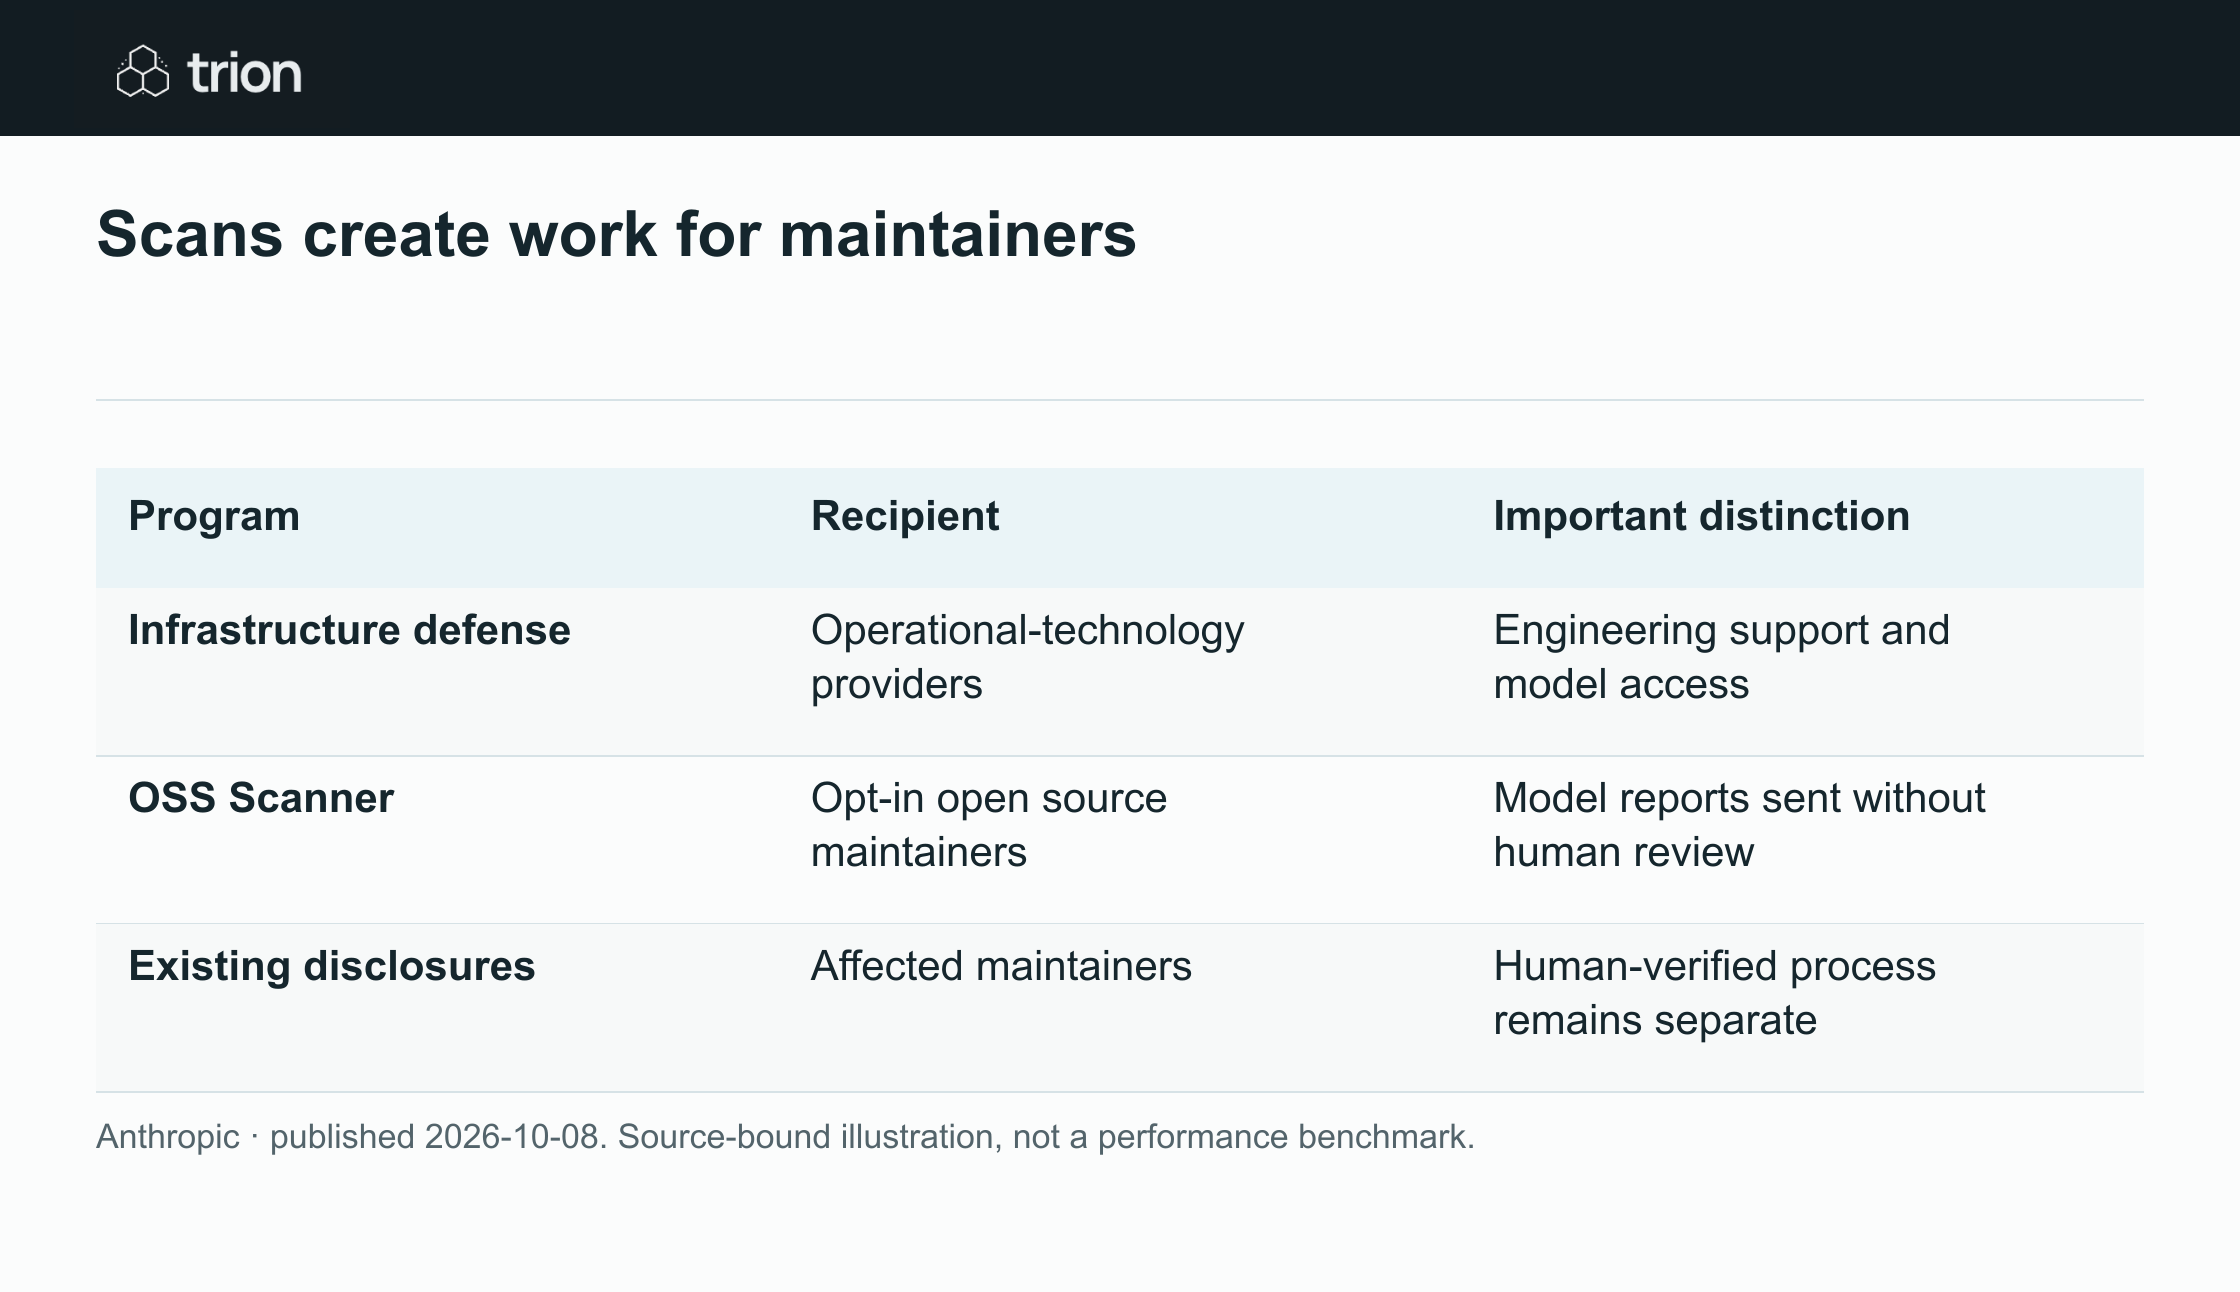Select the slide title 'Scans create work for maintainers'
Screen dimensions: 2240x1292
click(616, 235)
